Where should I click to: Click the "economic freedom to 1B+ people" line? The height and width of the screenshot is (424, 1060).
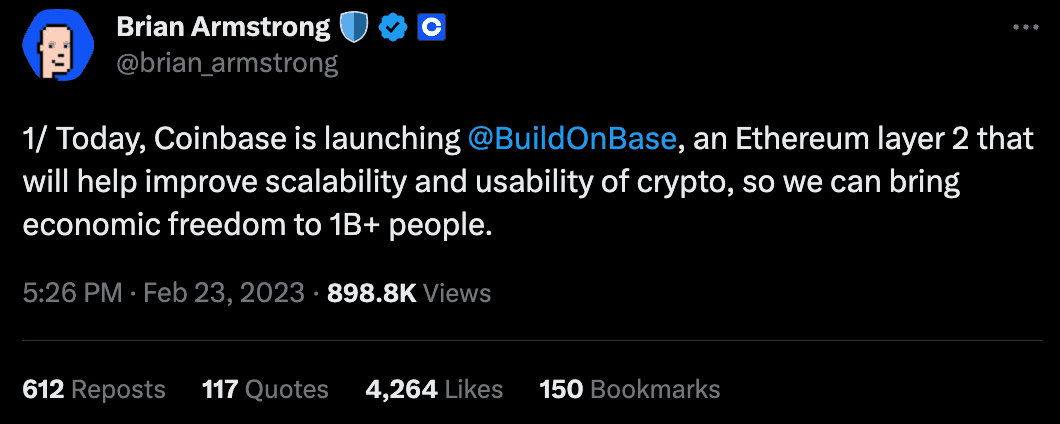pyautogui.click(x=257, y=226)
